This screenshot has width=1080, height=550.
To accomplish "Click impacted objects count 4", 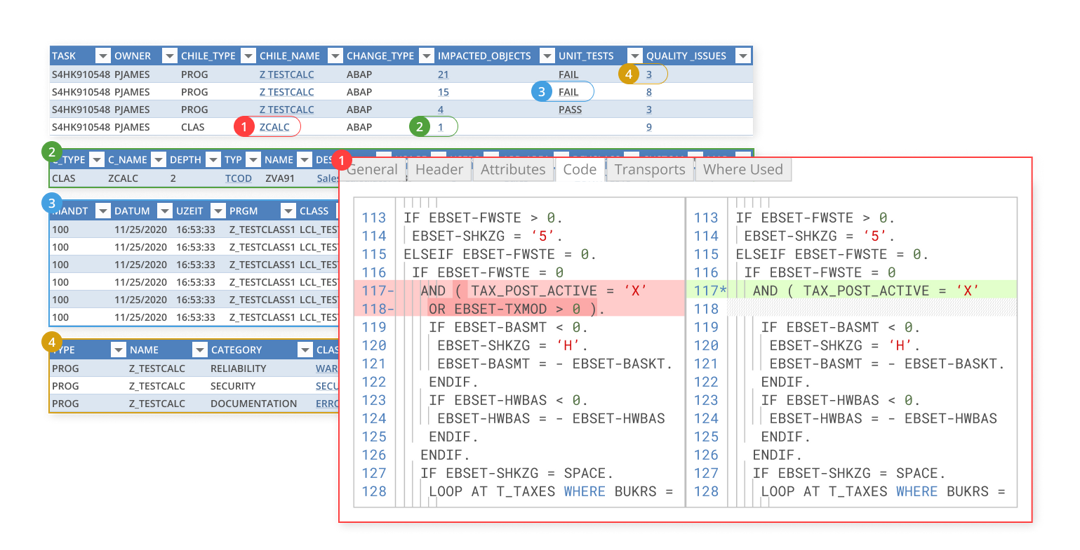I will point(441,109).
